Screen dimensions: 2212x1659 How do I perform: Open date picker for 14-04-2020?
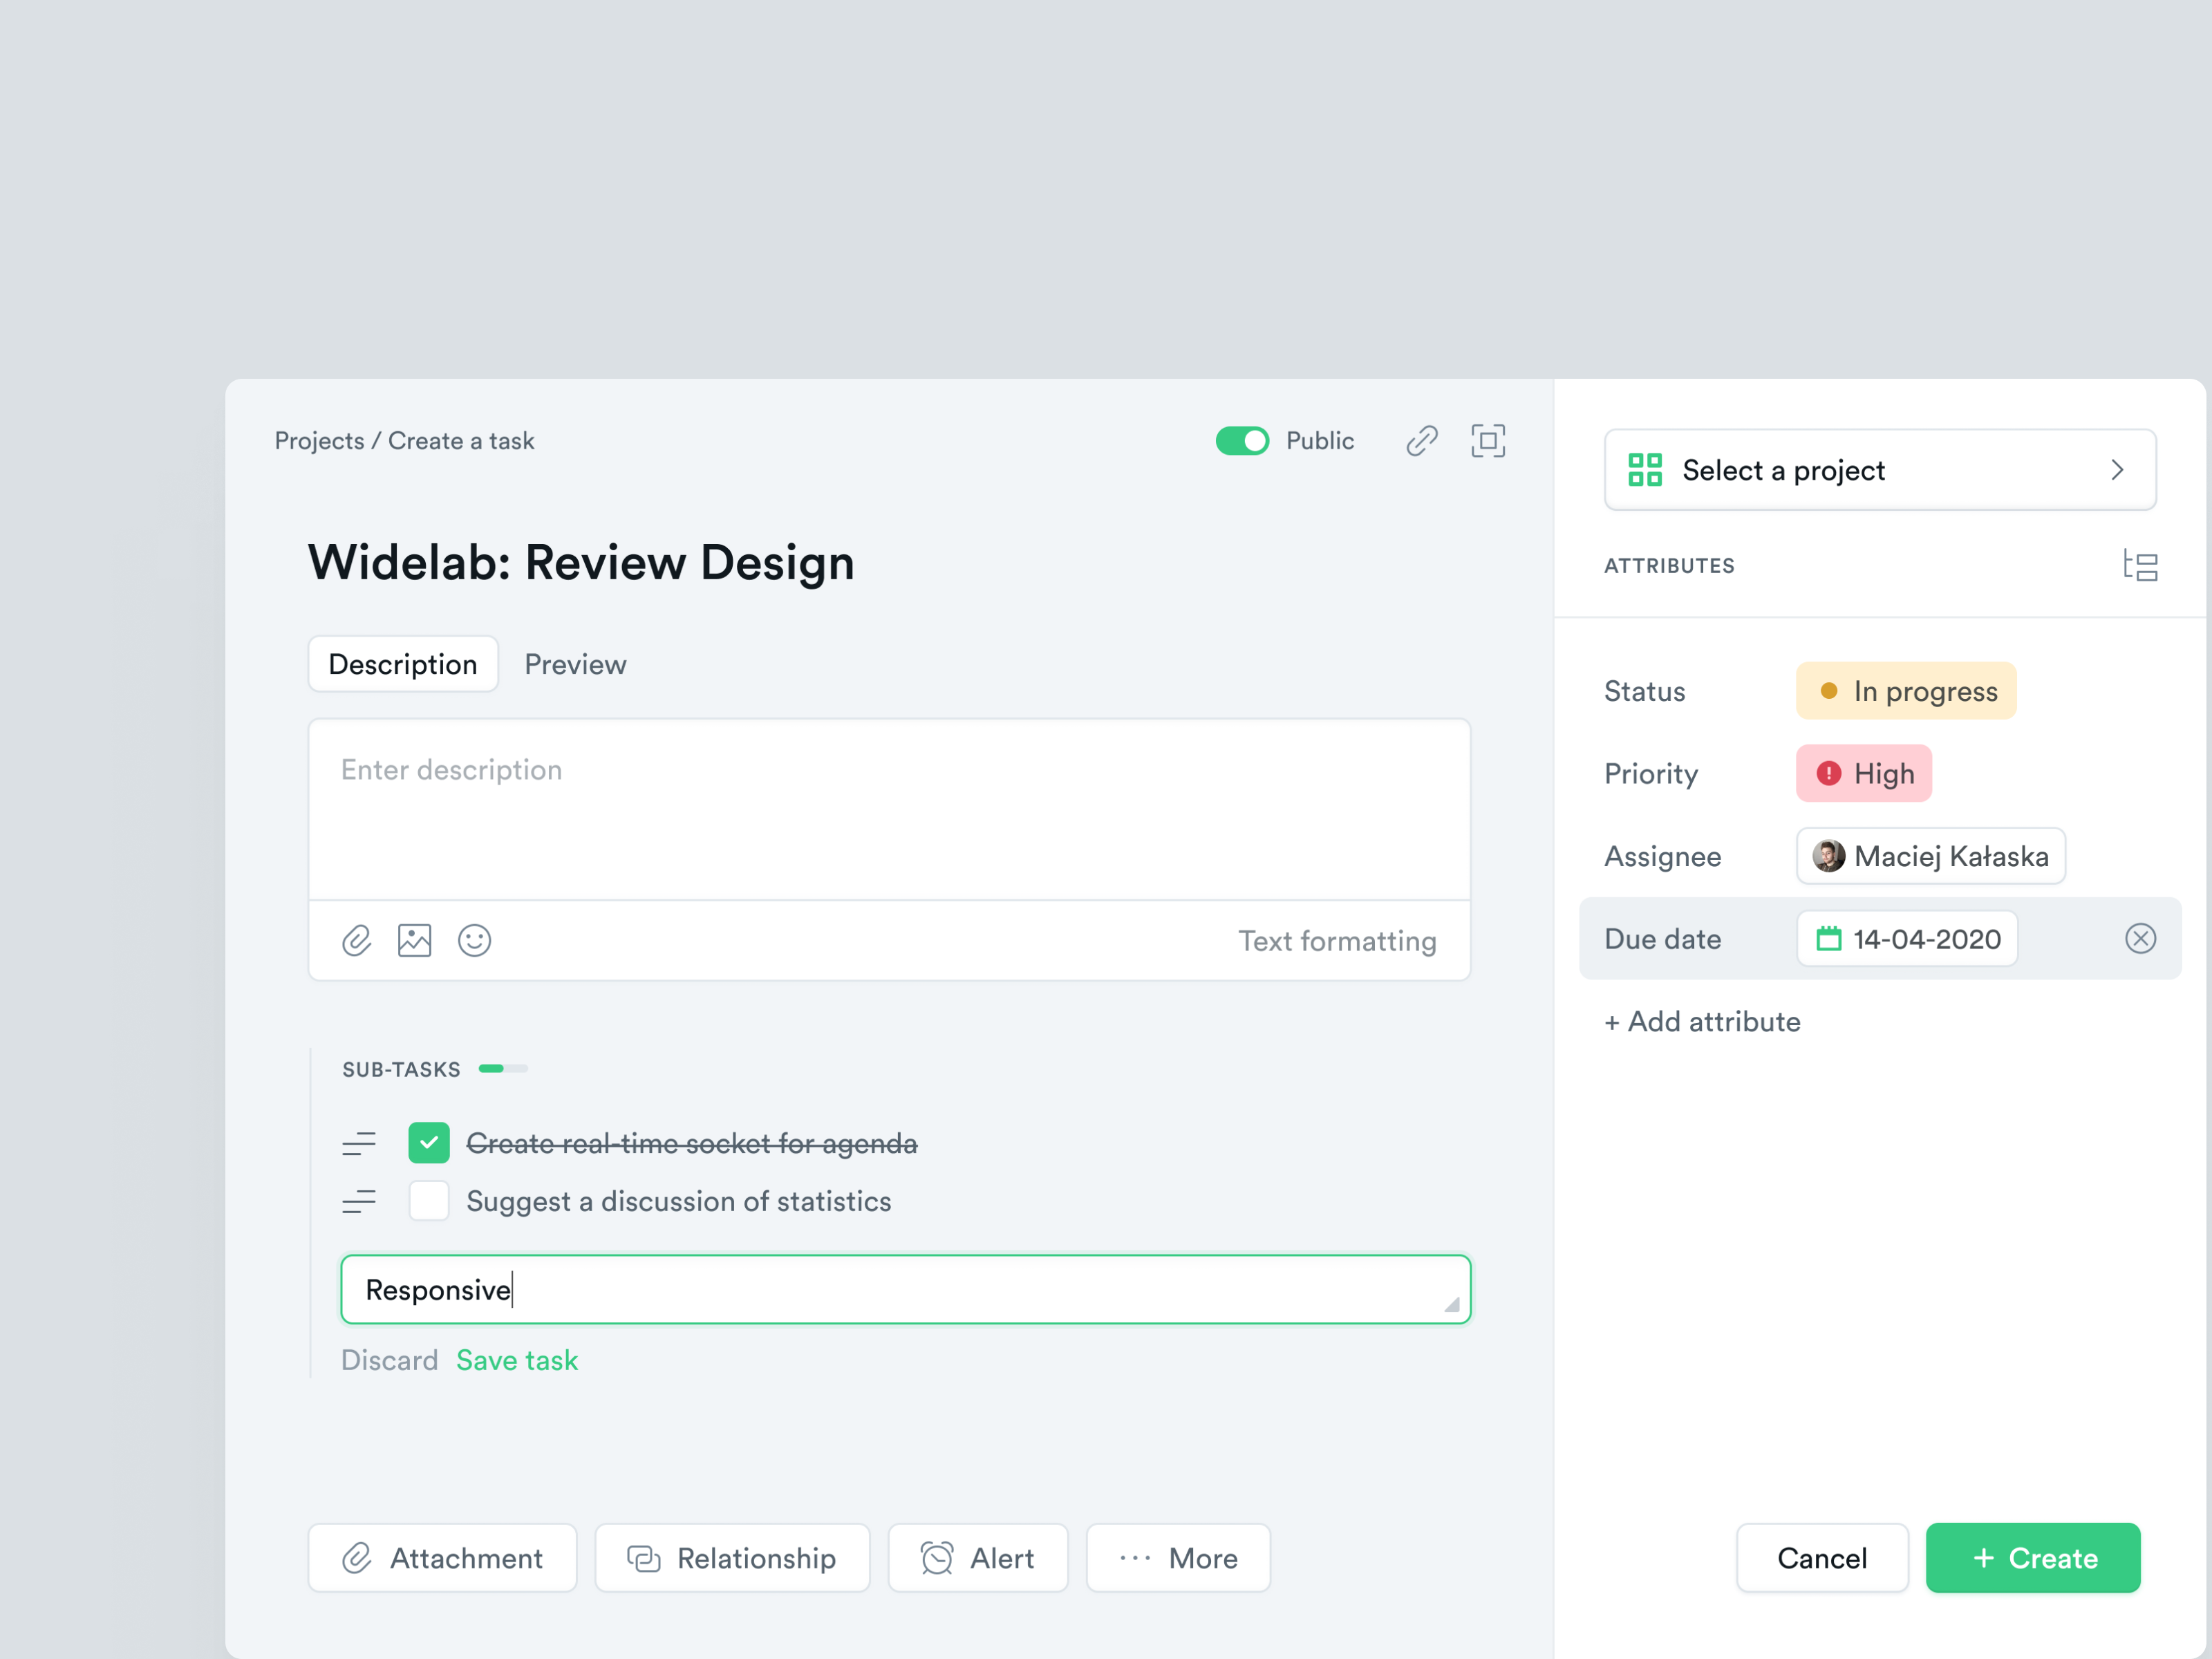tap(1906, 938)
